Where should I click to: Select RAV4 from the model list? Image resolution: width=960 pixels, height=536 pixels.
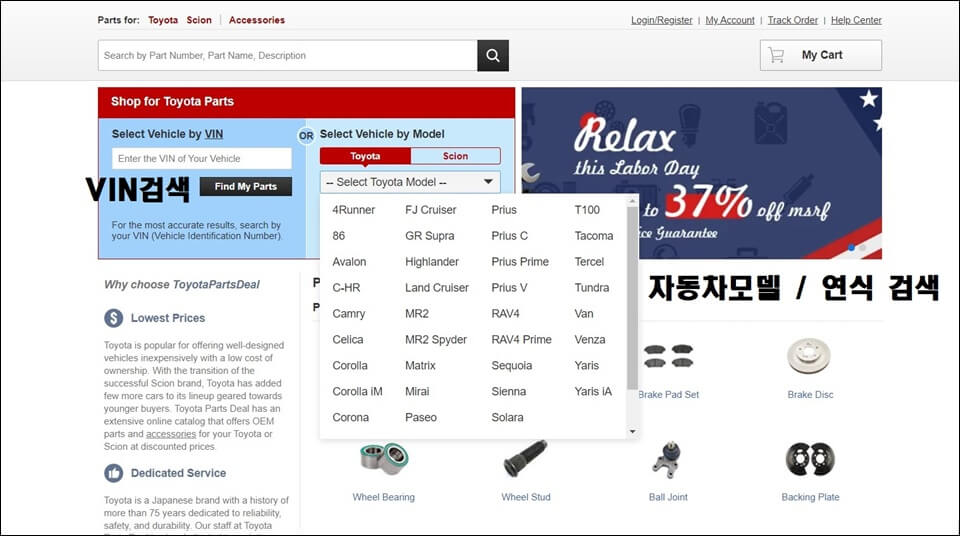[505, 314]
